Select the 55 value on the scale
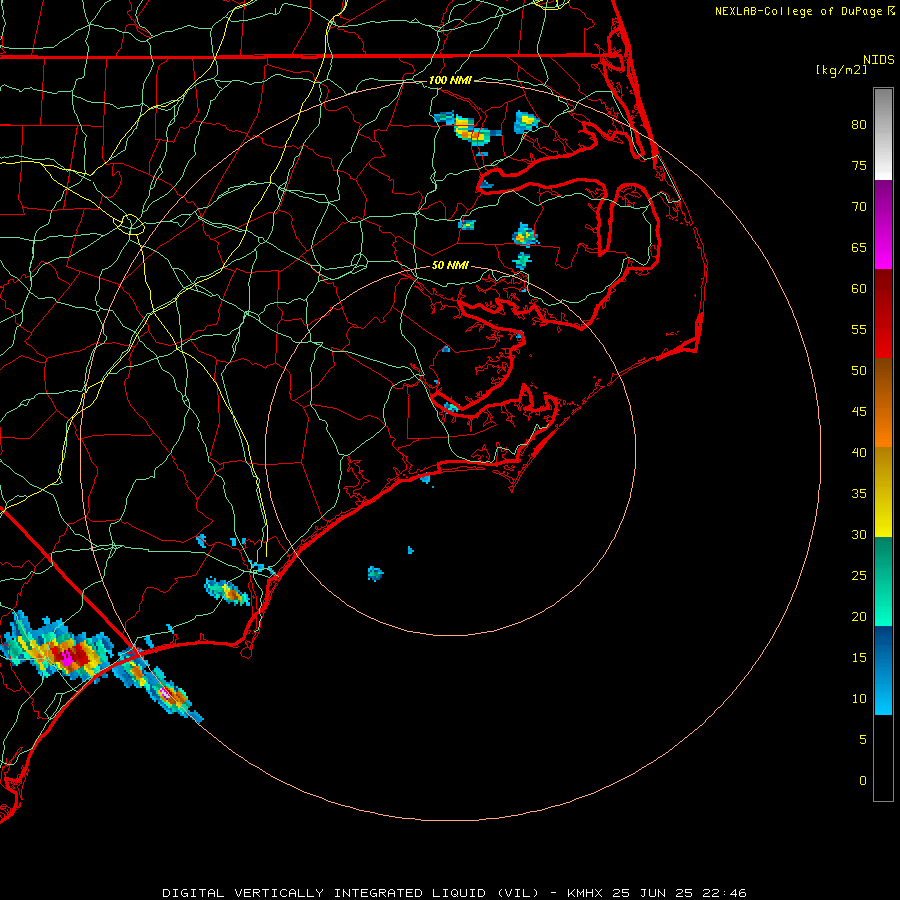Screen dimensions: 900x900 click(859, 329)
